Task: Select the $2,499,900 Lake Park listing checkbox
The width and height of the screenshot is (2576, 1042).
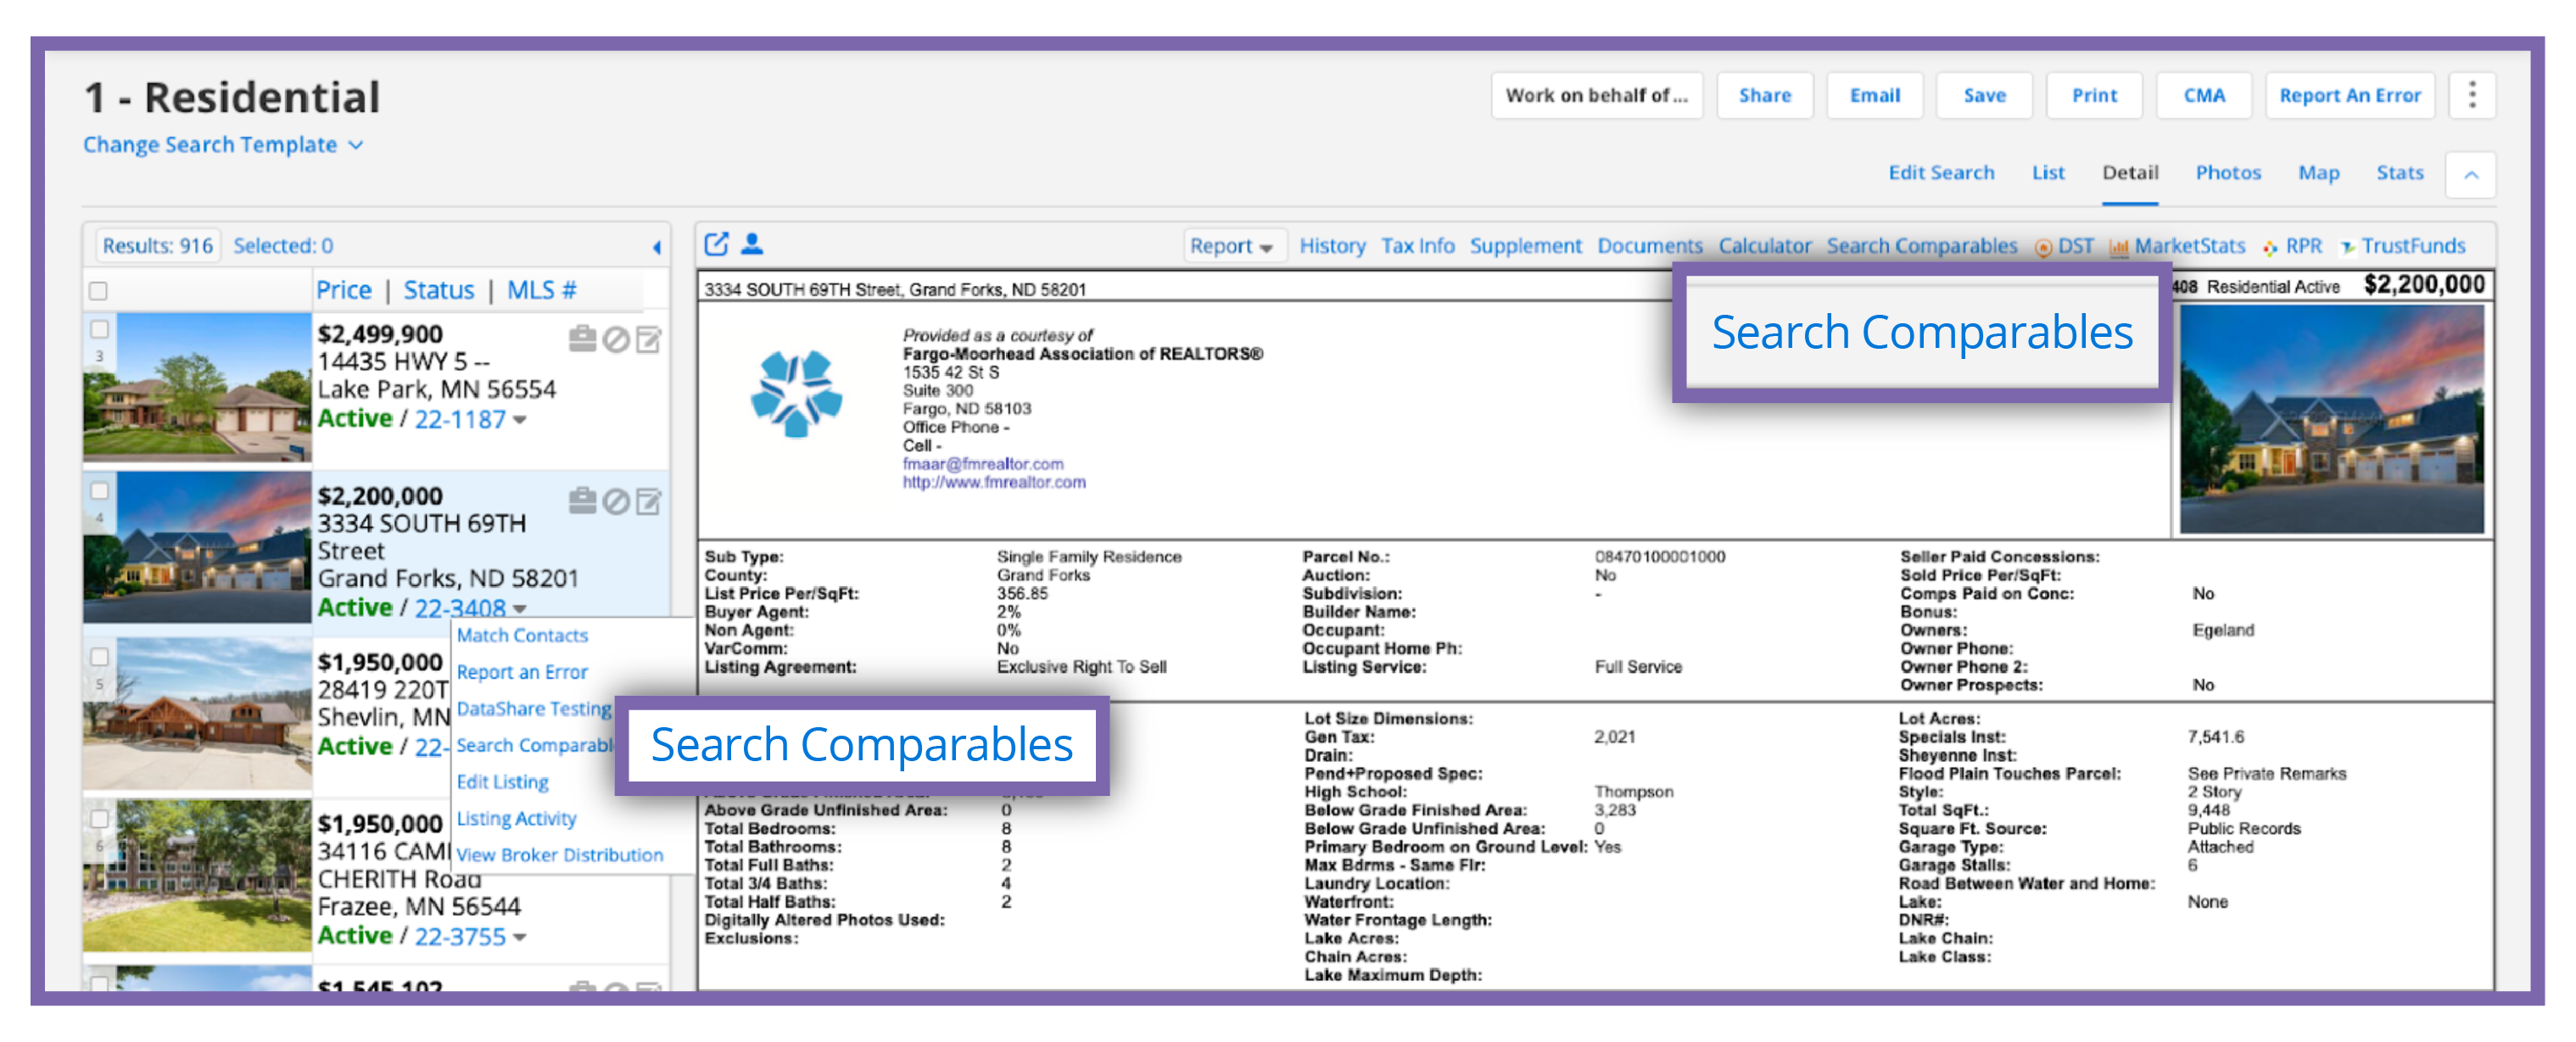Action: [99, 329]
